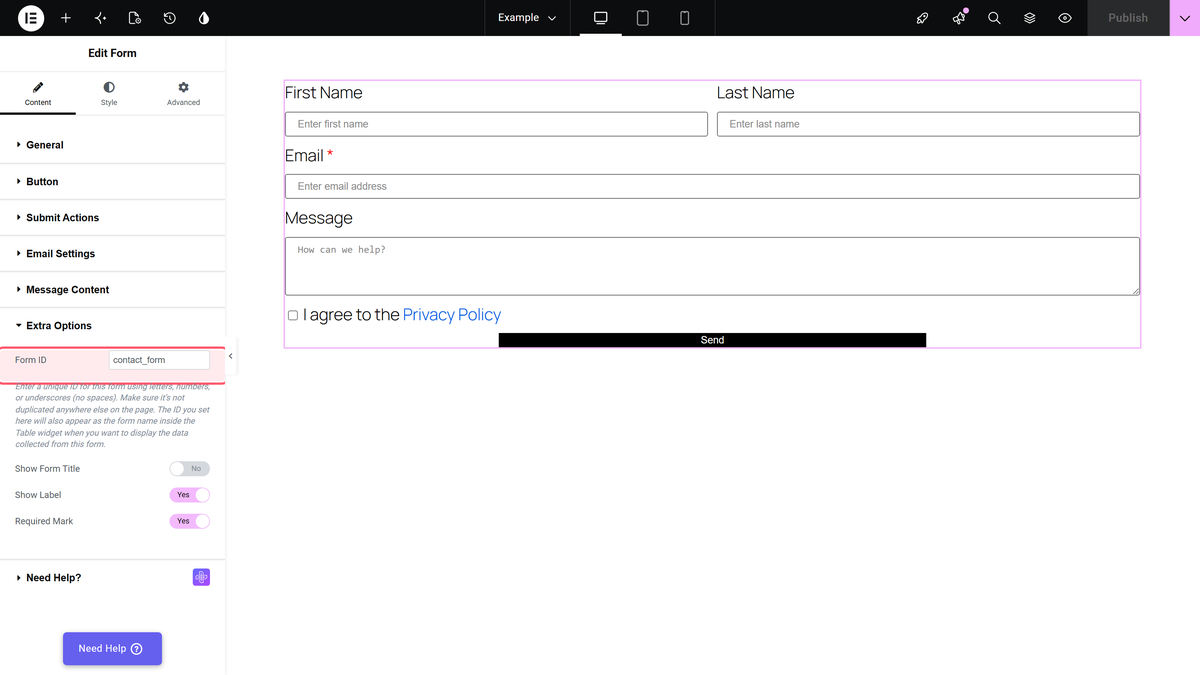Click the Required Mark label
Viewport: 1200px width, 675px height.
pyautogui.click(x=44, y=521)
